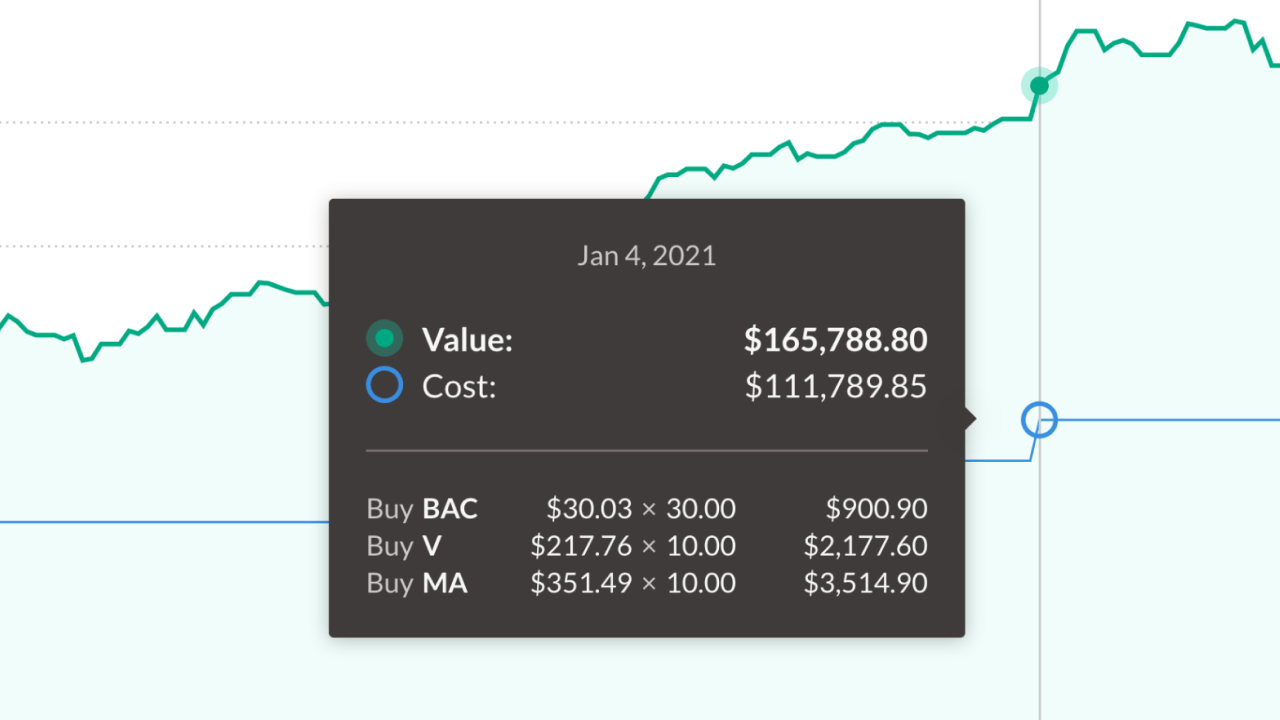This screenshot has height=720, width=1280.
Task: Click the green Value legend icon in tooltip
Action: click(x=385, y=339)
